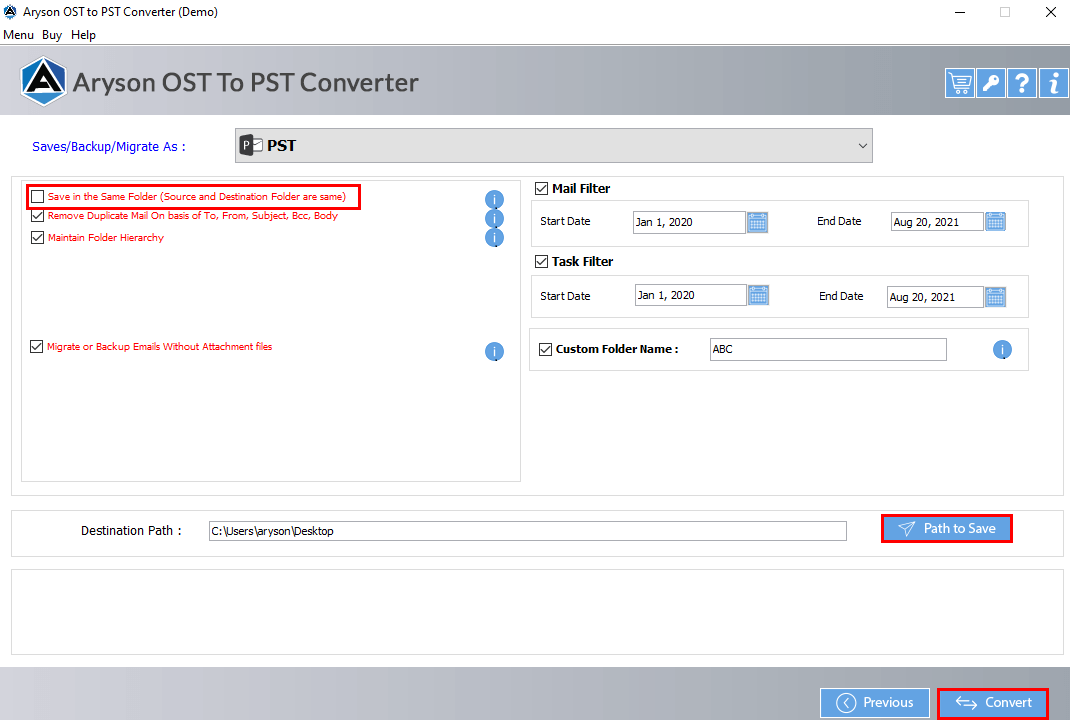Click the Task Filter Start Date field

click(691, 295)
